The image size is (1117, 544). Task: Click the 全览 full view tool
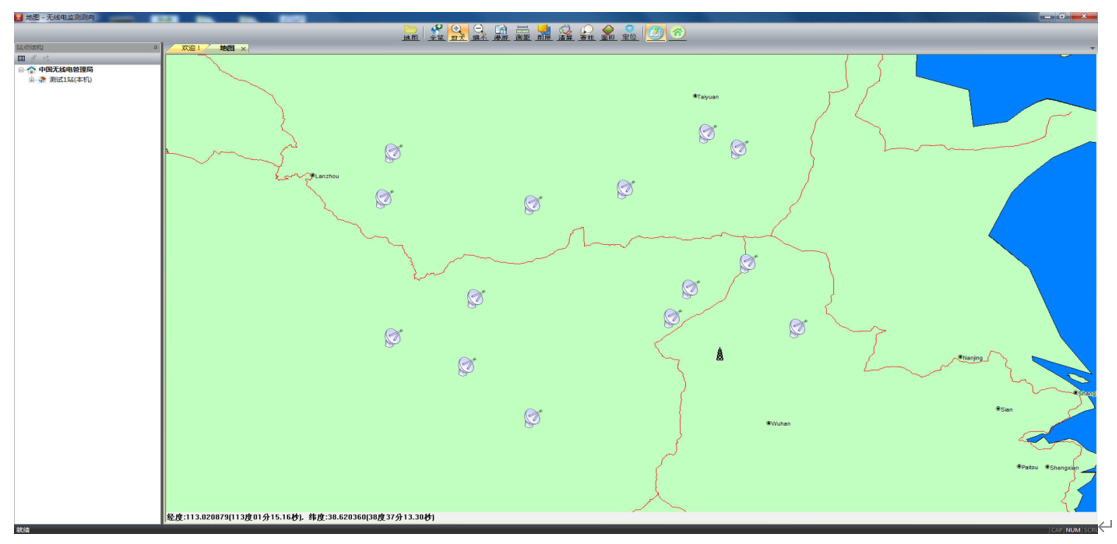point(436,32)
